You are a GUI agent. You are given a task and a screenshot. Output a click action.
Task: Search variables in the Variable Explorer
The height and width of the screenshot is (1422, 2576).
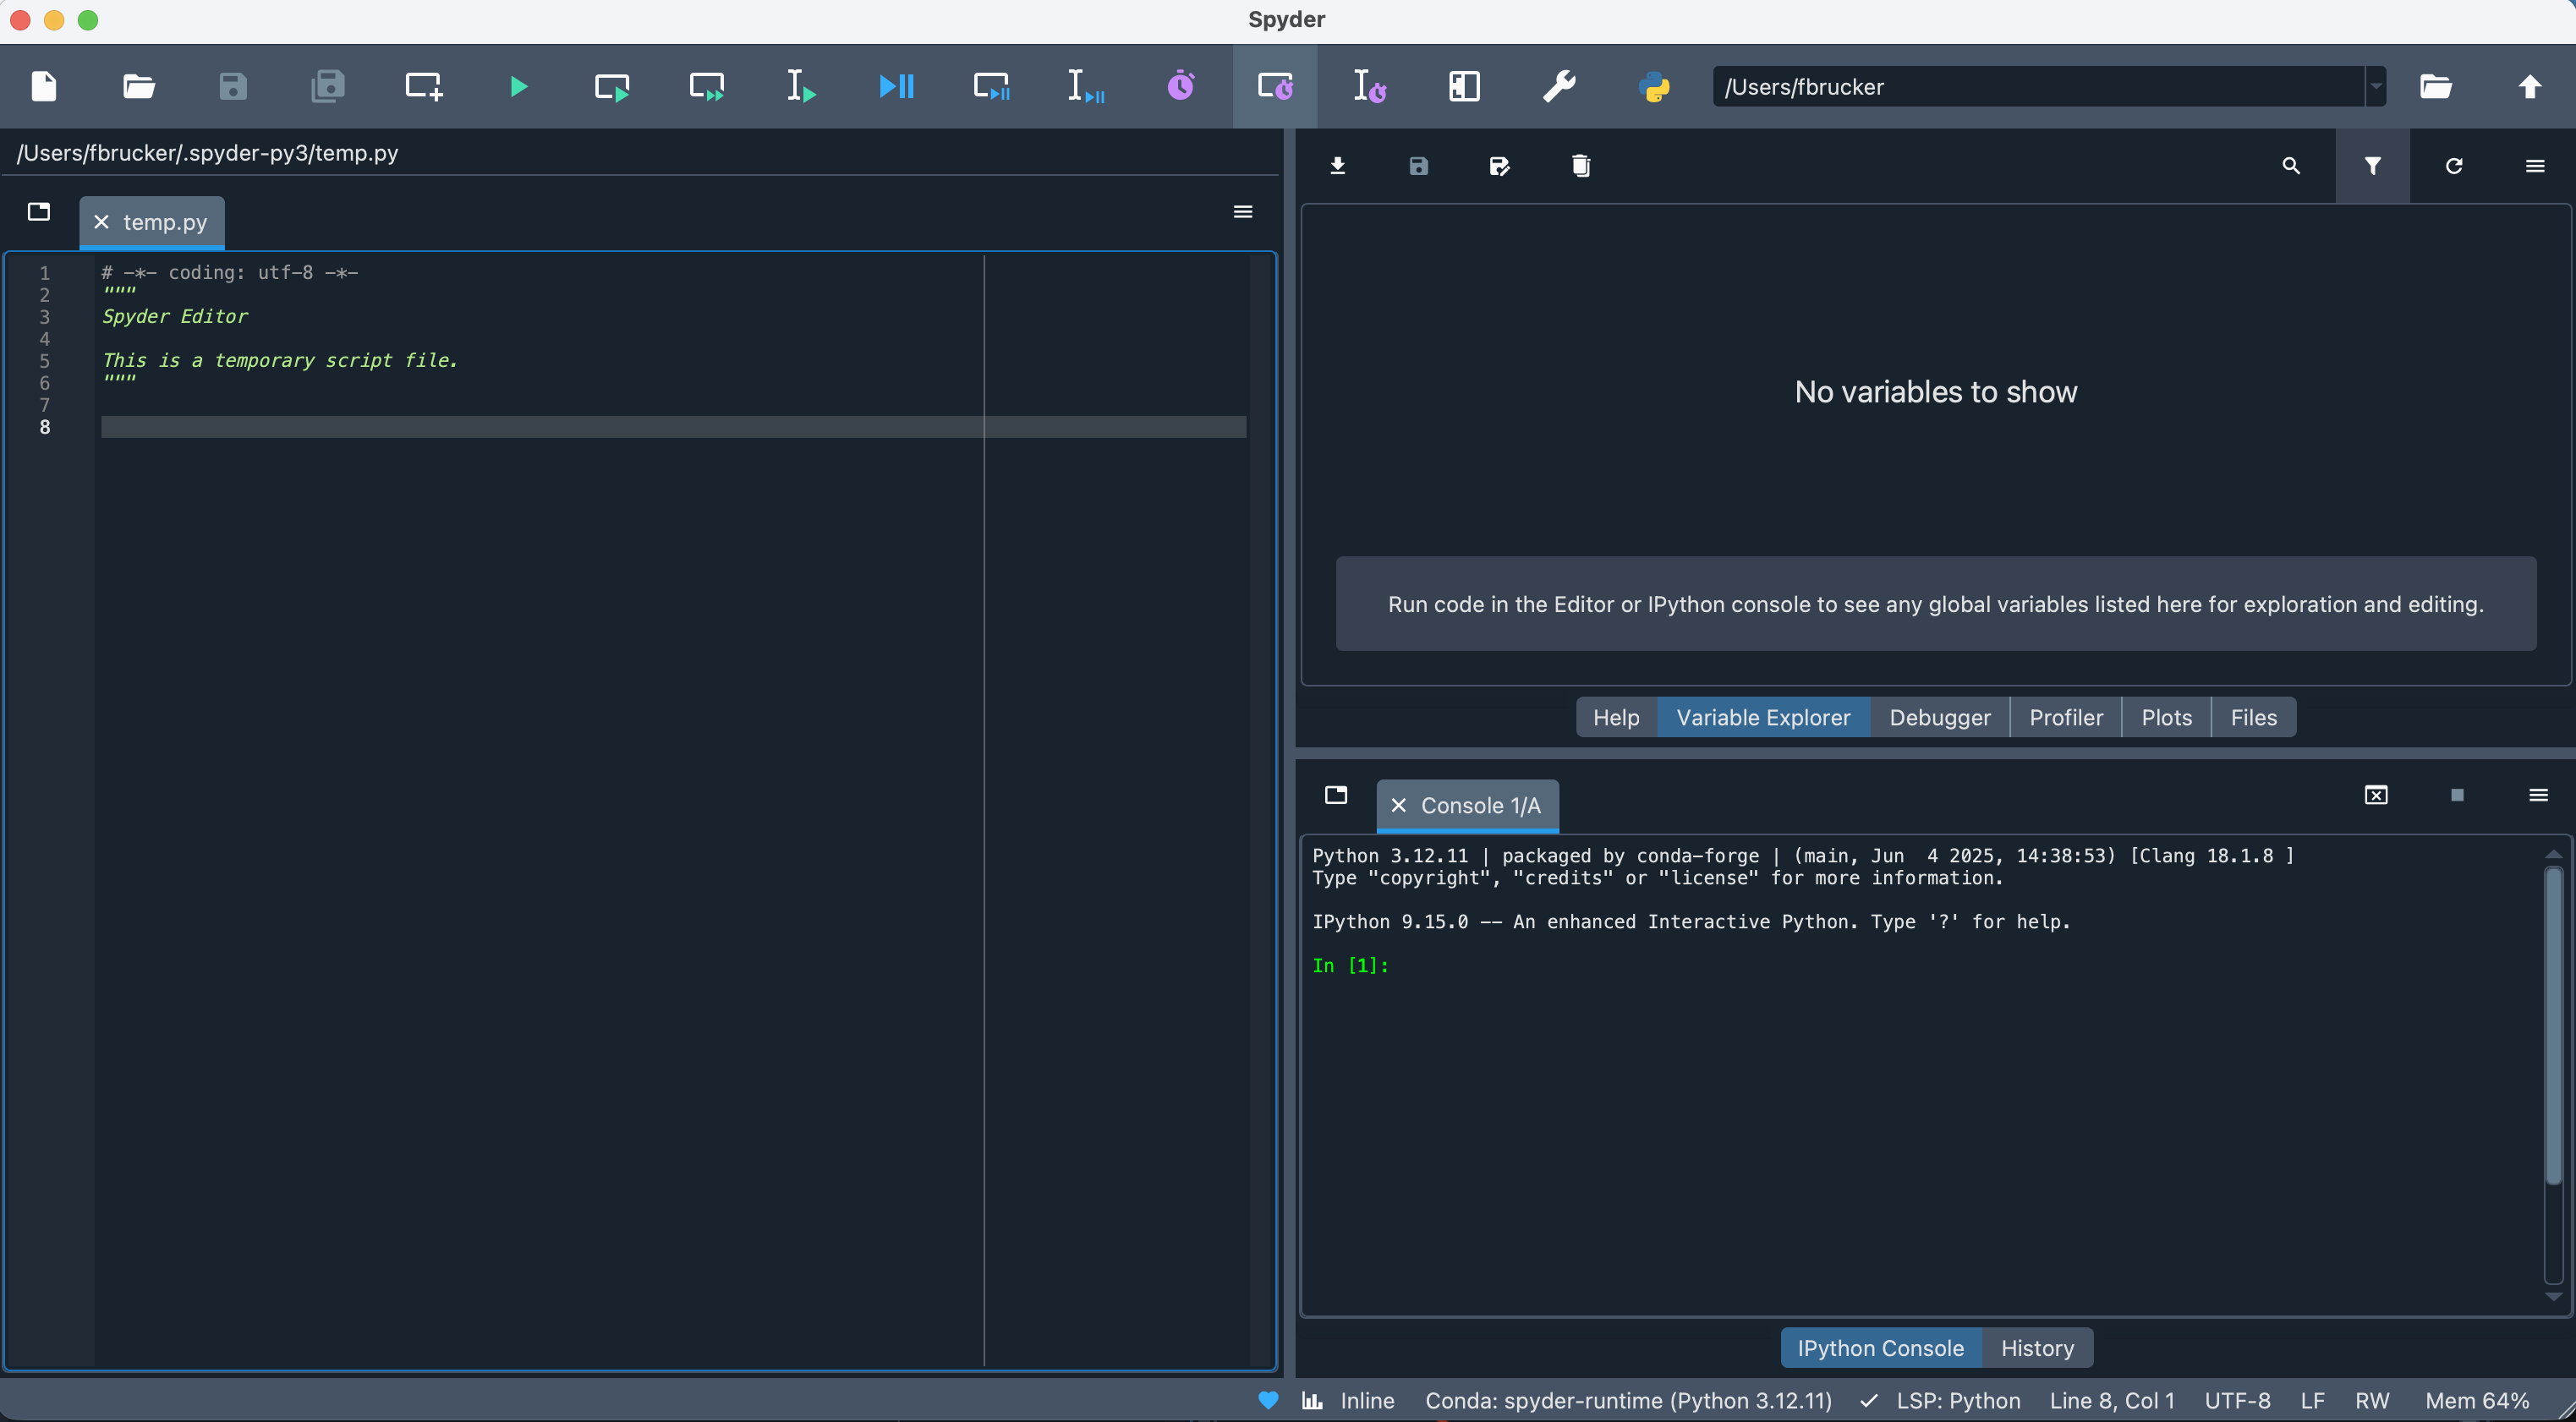point(2291,166)
